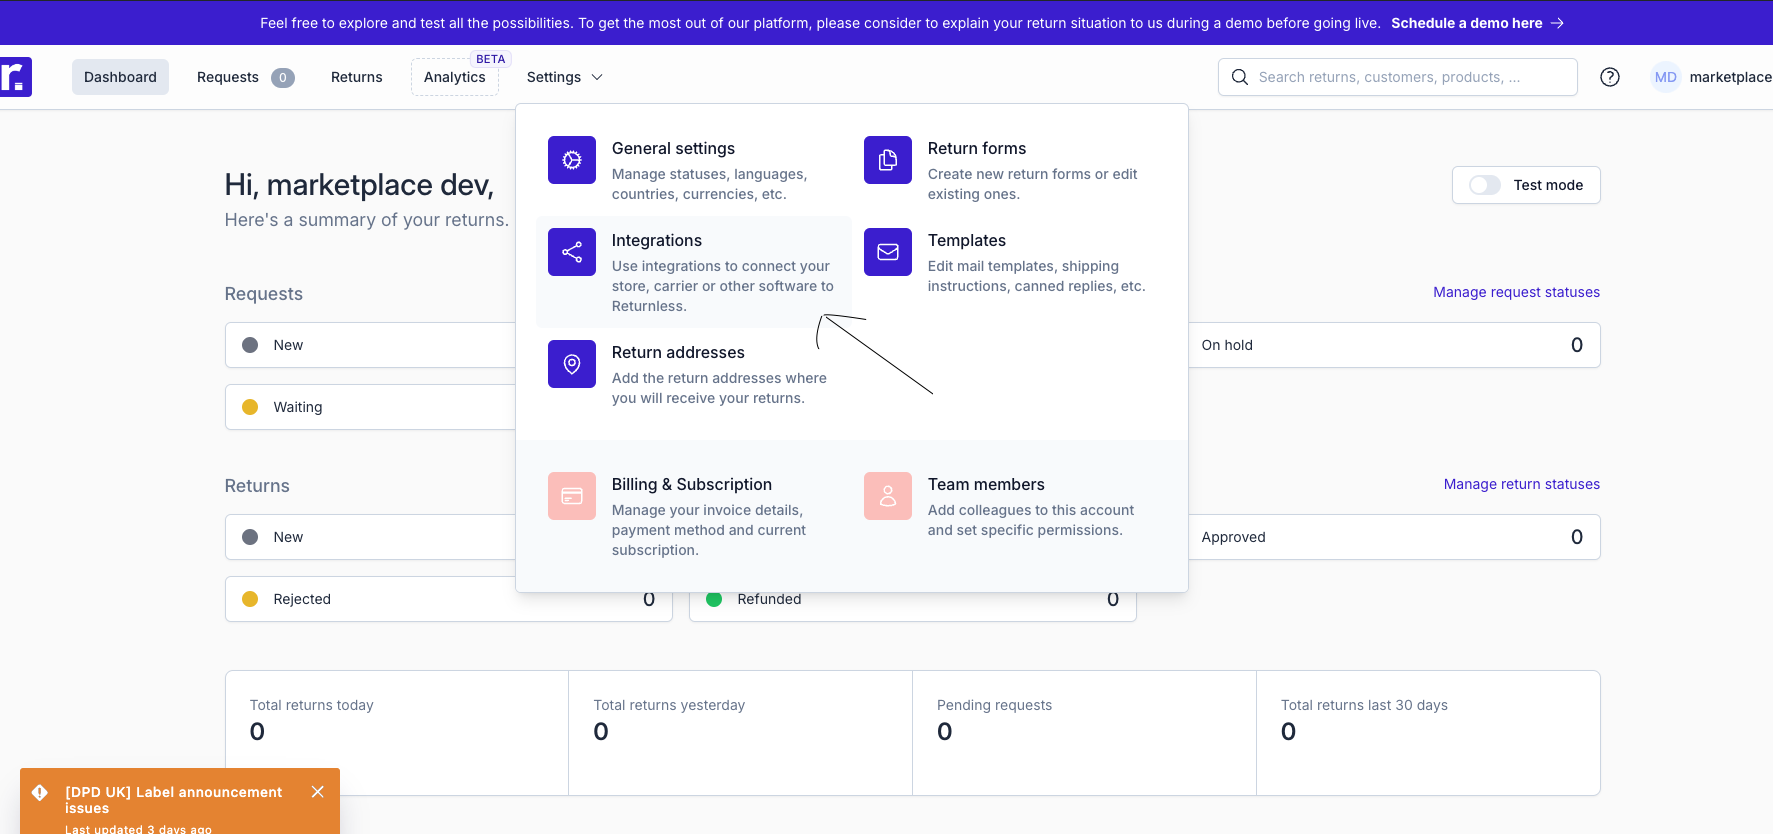Open the help question mark icon
The width and height of the screenshot is (1773, 834).
pyautogui.click(x=1609, y=77)
